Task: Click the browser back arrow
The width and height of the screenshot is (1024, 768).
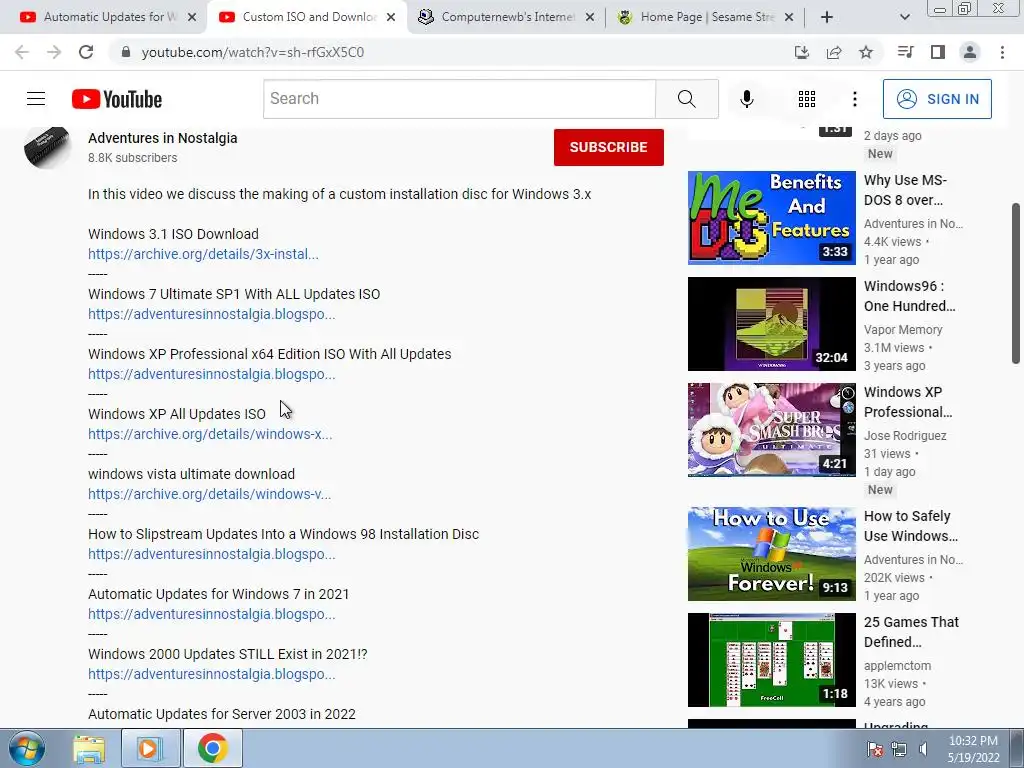Action: [22, 52]
